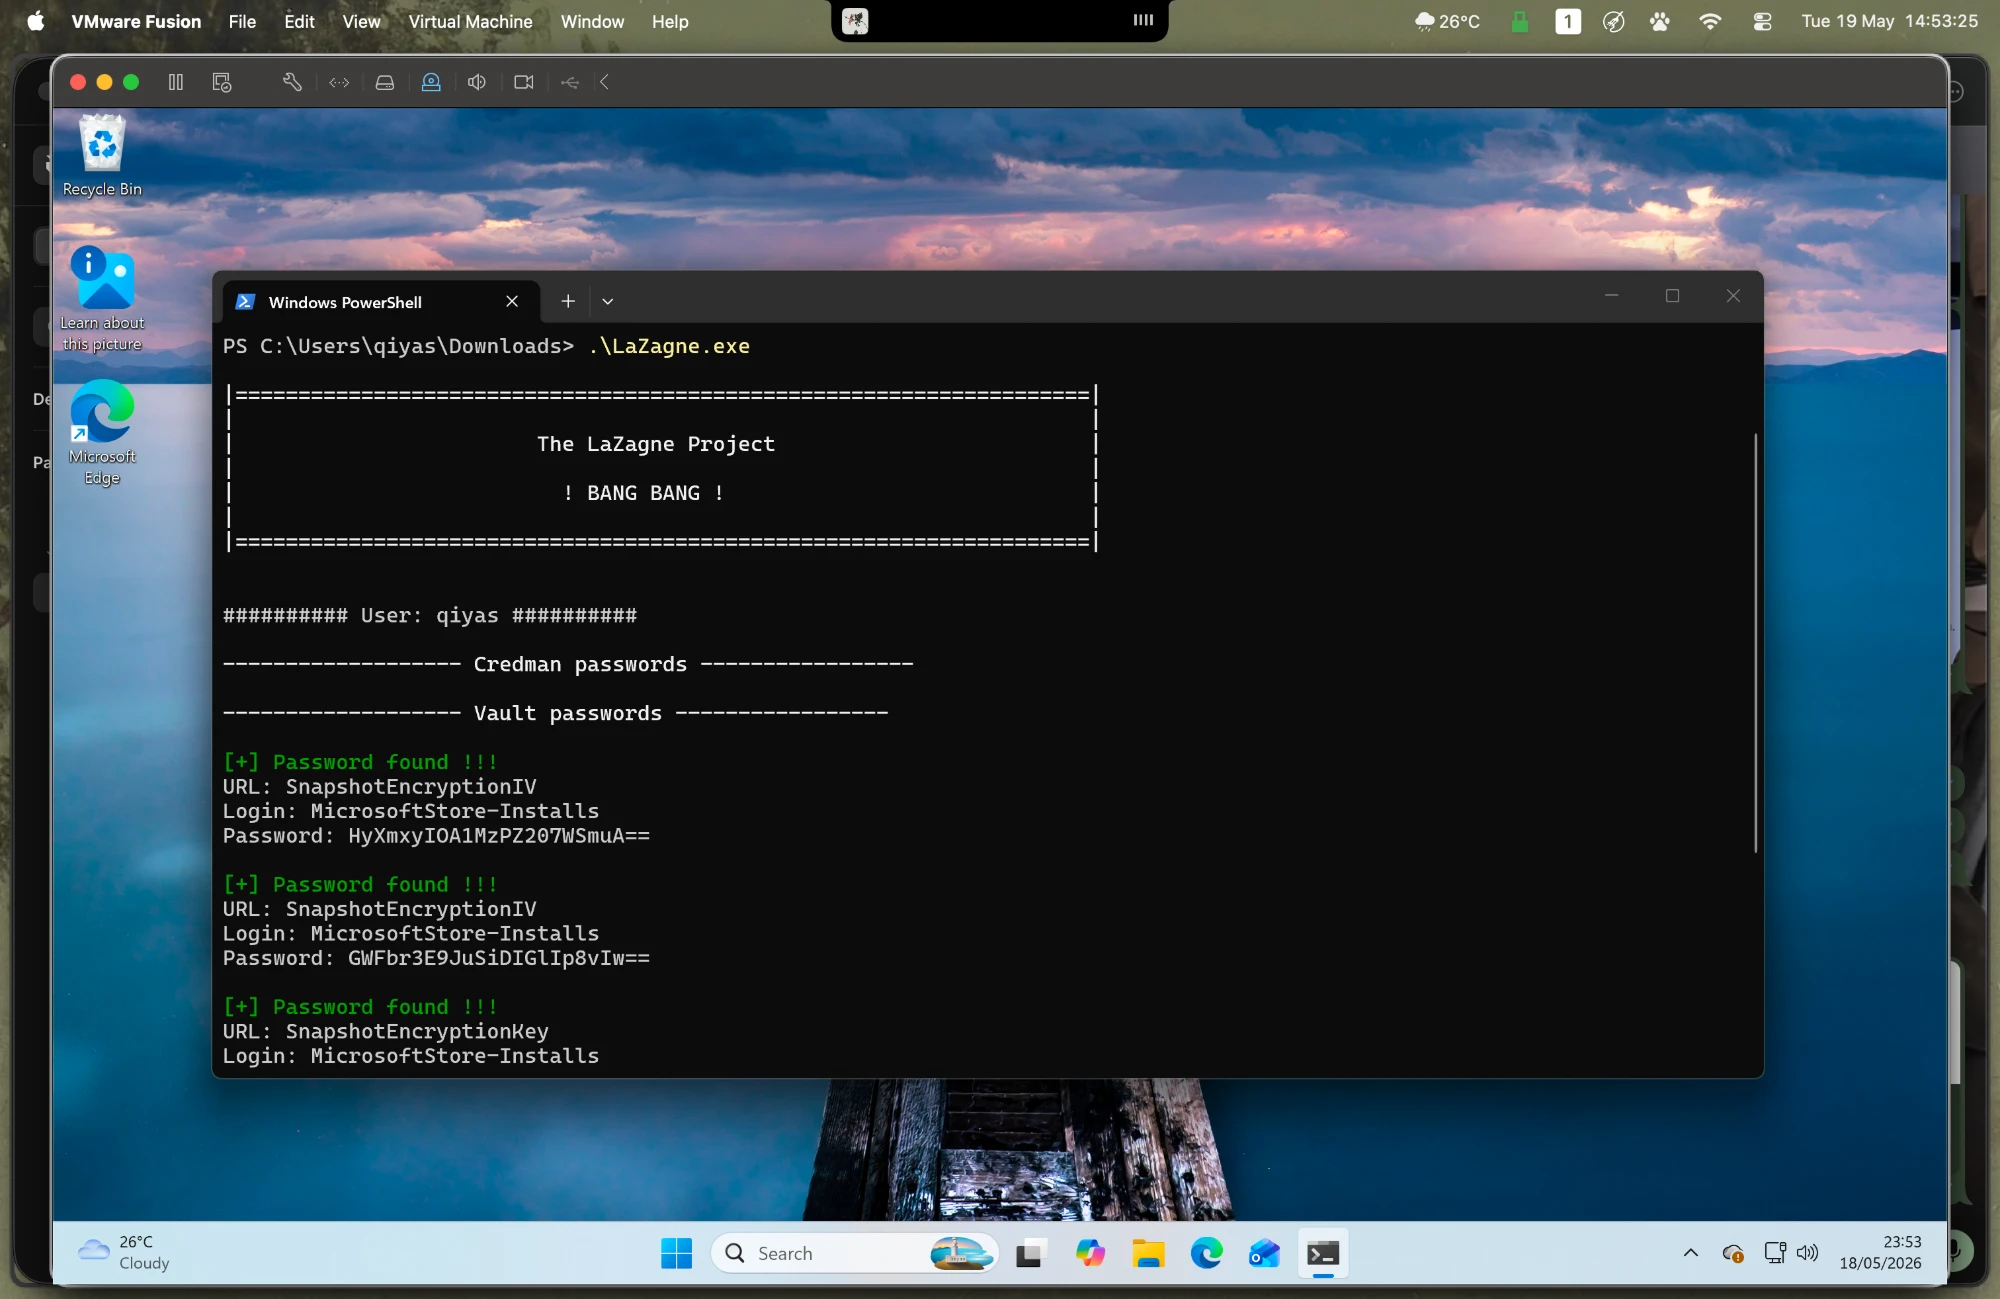The height and width of the screenshot is (1299, 2000).
Task: Click the weather 26°C menu bar item
Action: (x=1447, y=21)
